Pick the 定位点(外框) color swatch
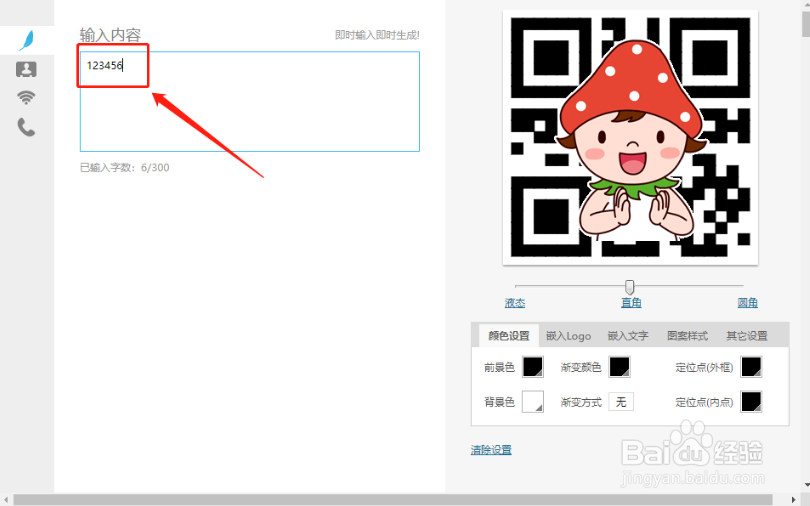The image size is (810, 506). pos(751,367)
